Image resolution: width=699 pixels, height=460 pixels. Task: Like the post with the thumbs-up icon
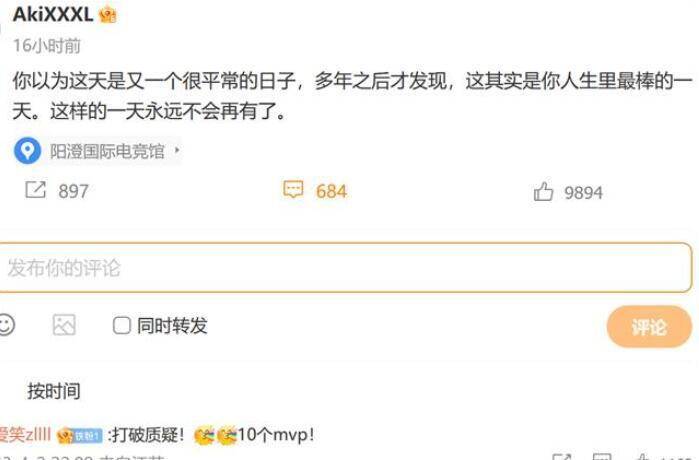point(543,192)
